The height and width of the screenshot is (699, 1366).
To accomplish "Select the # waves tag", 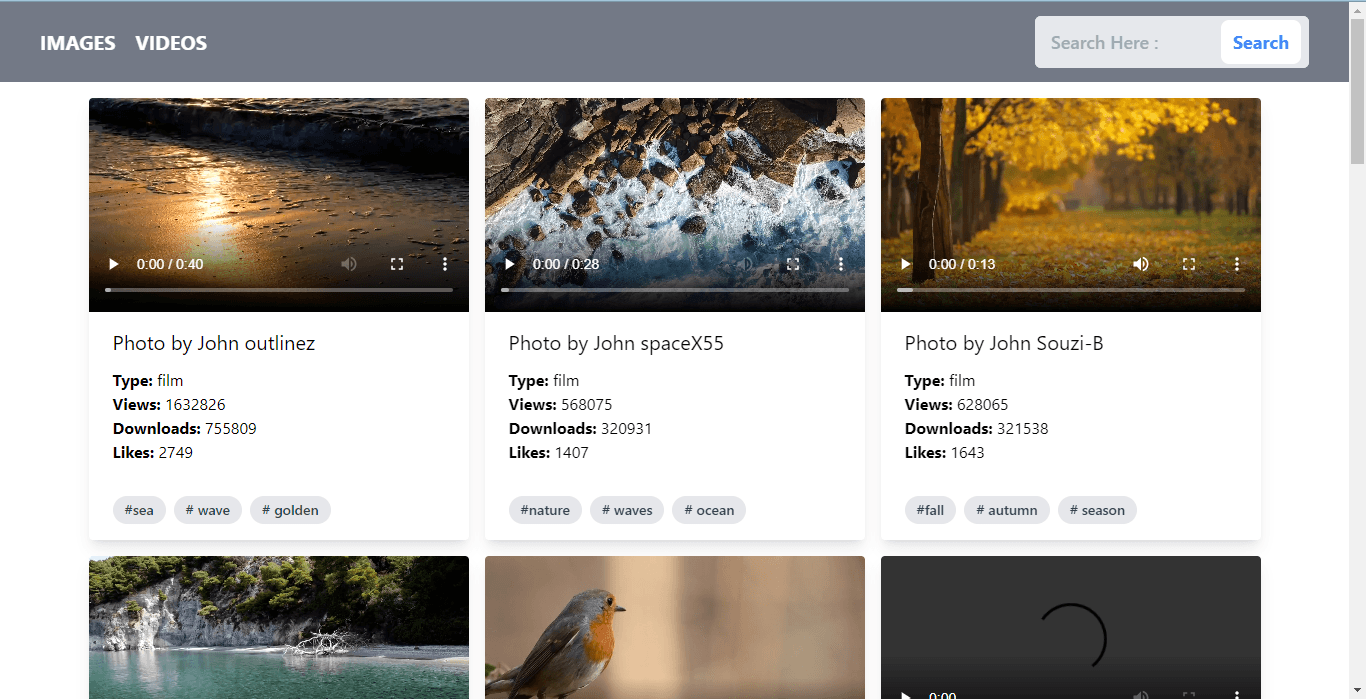I will coord(627,510).
